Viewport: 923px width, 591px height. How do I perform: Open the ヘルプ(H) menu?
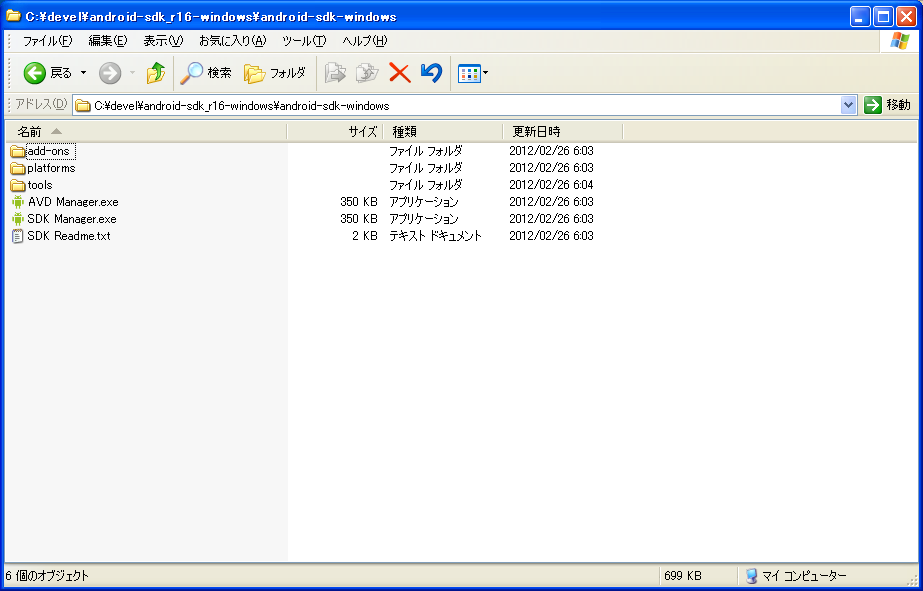365,41
